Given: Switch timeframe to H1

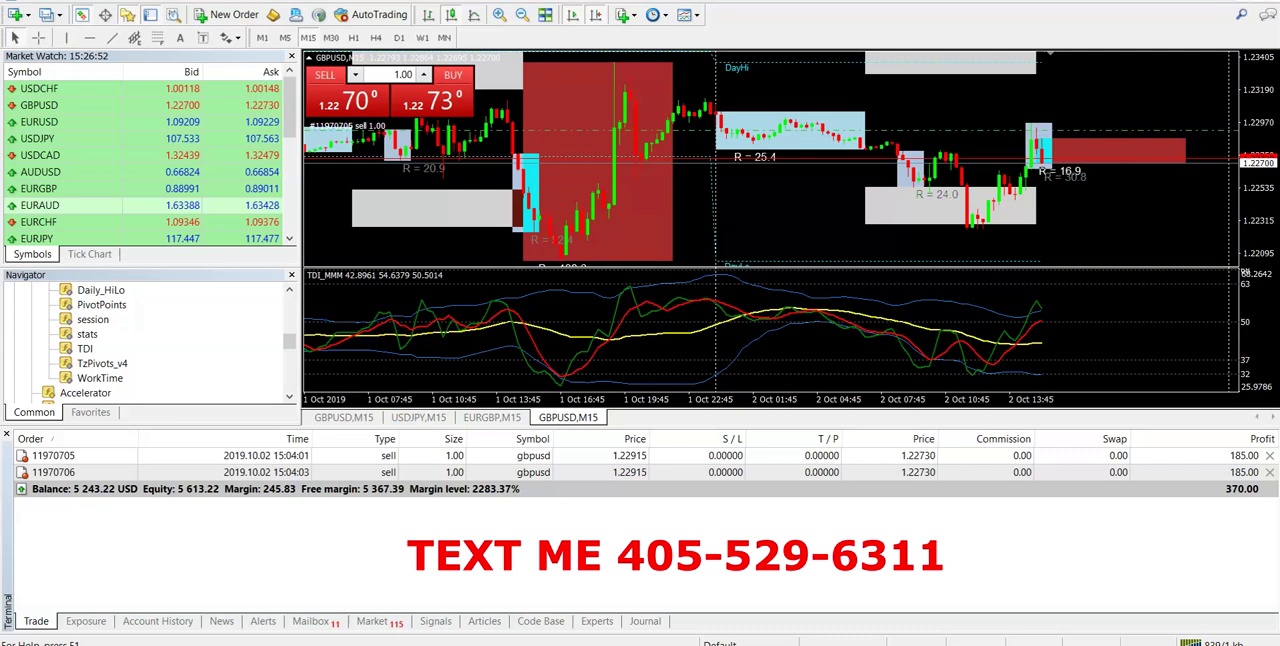Looking at the screenshot, I should (353, 38).
